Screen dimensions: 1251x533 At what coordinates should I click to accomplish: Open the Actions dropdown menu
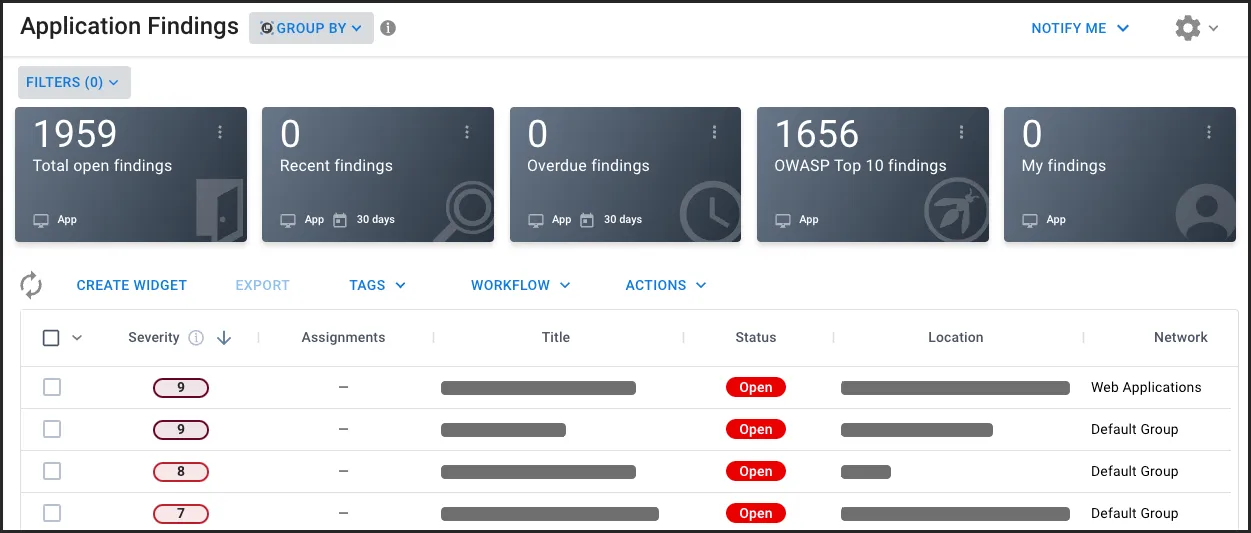665,285
